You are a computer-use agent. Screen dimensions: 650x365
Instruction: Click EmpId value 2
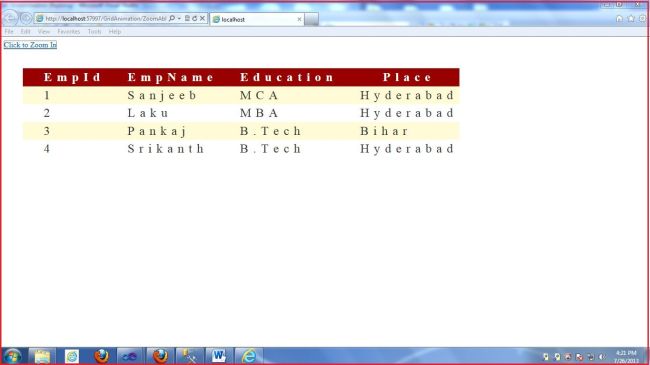[x=47, y=113]
